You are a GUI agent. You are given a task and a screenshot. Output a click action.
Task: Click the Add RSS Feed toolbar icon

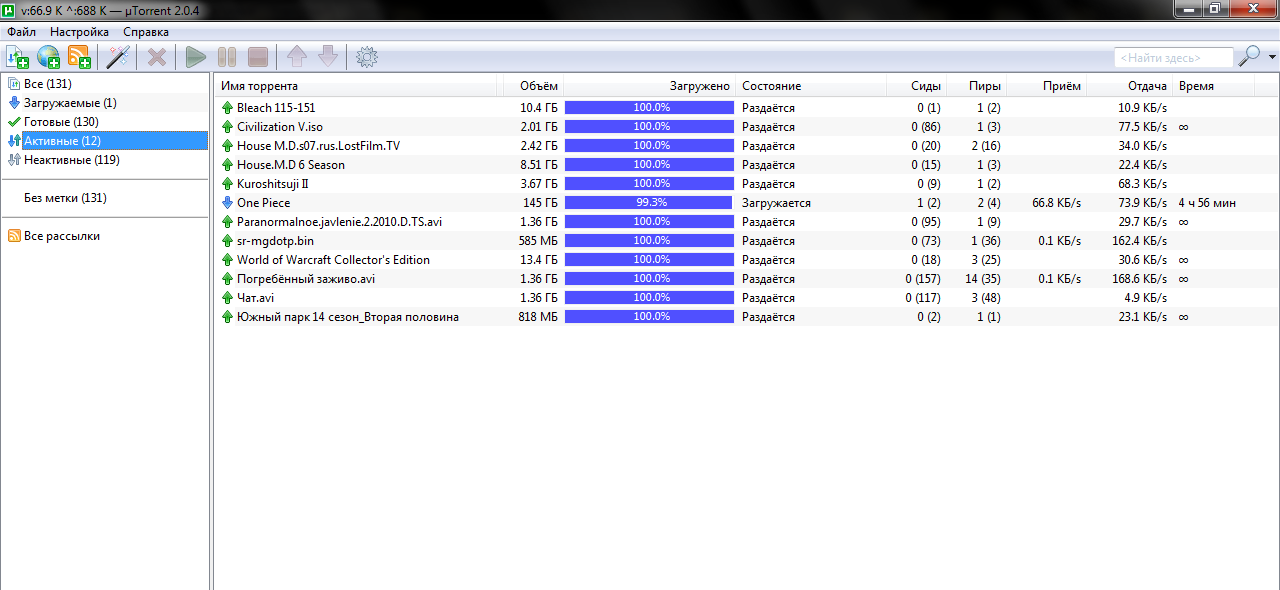pos(79,57)
